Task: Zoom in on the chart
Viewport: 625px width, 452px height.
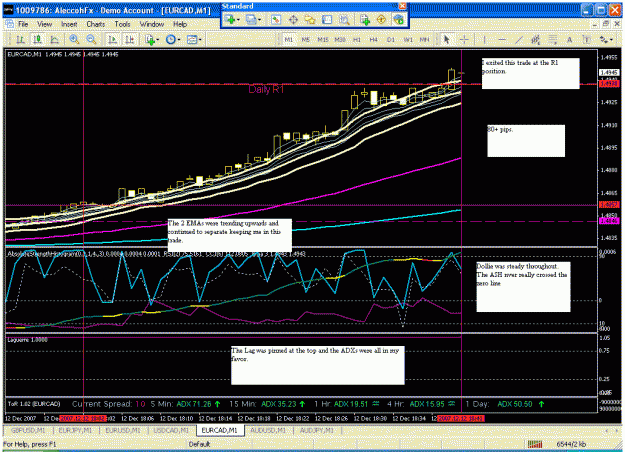Action: [x=74, y=39]
